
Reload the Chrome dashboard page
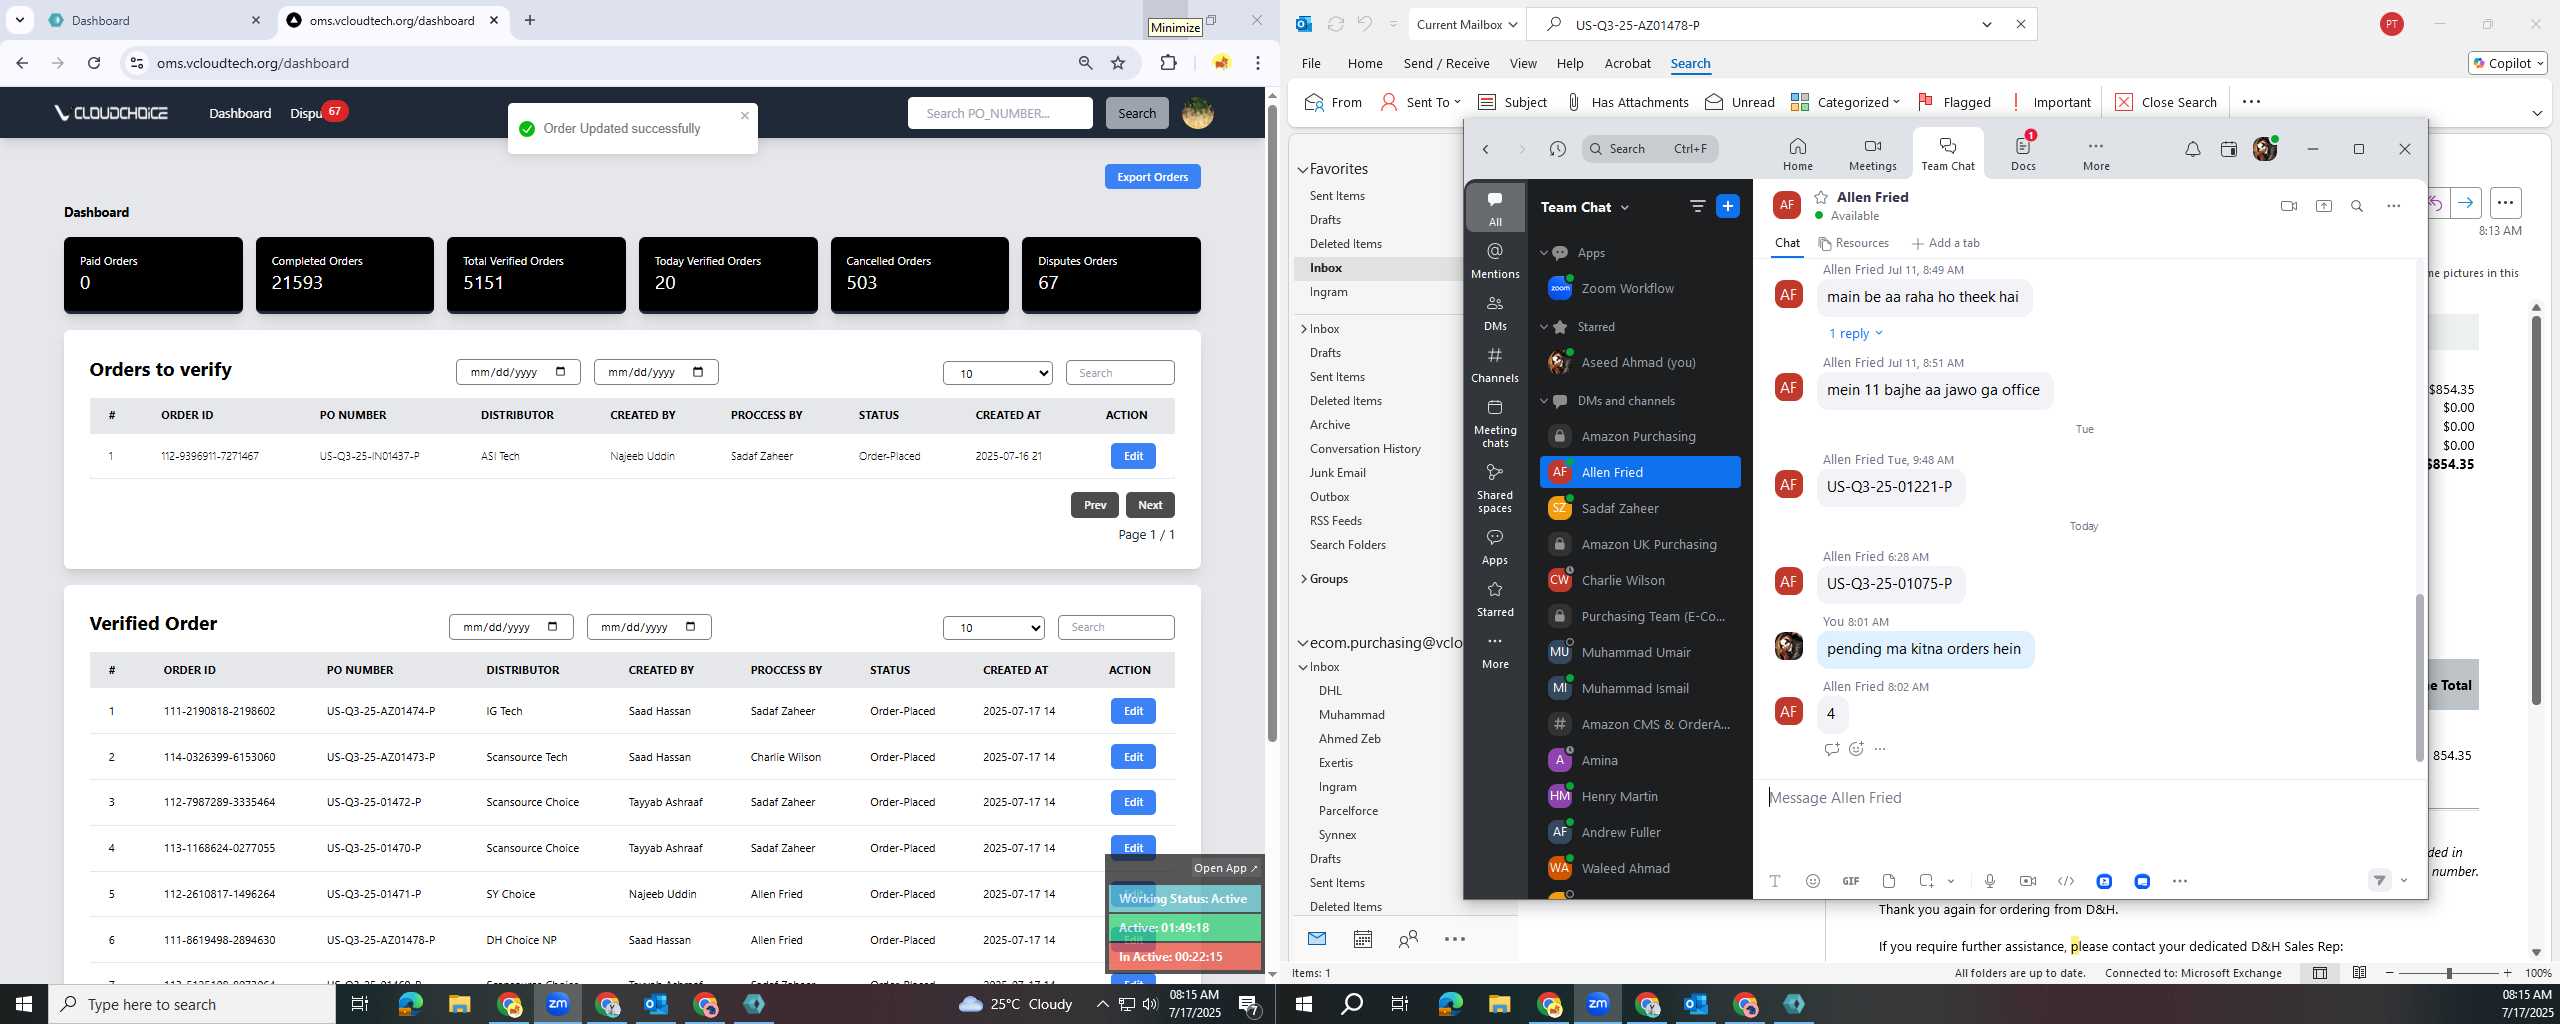[x=94, y=63]
